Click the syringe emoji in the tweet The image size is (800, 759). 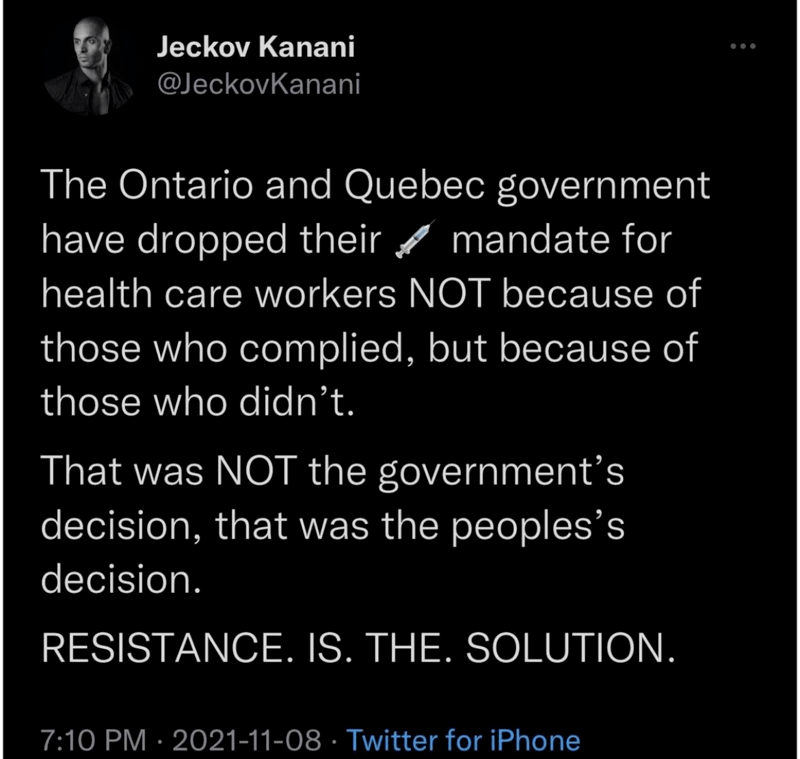click(412, 243)
